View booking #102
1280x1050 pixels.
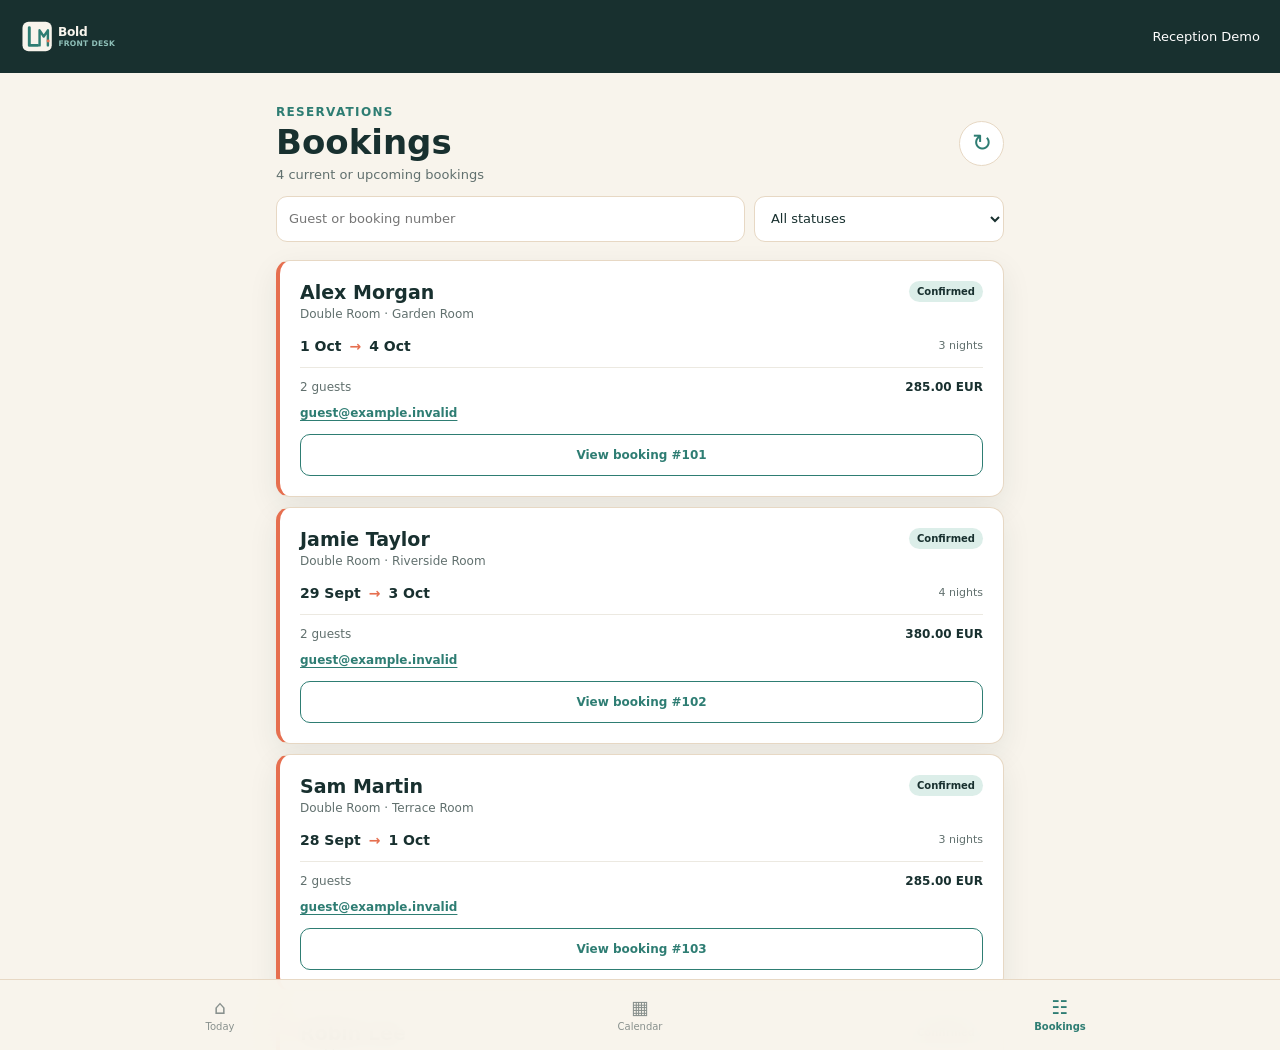pos(641,702)
